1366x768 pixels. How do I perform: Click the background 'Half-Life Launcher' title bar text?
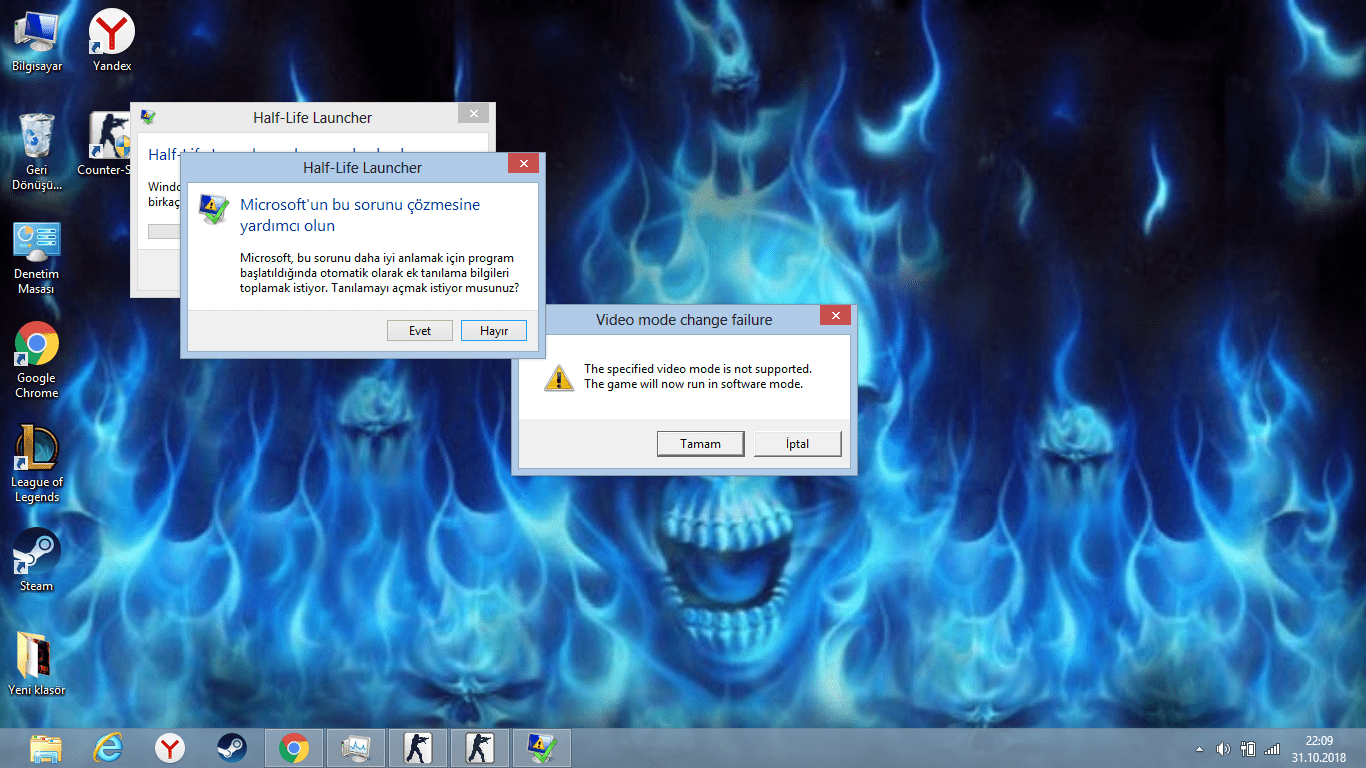(x=313, y=118)
